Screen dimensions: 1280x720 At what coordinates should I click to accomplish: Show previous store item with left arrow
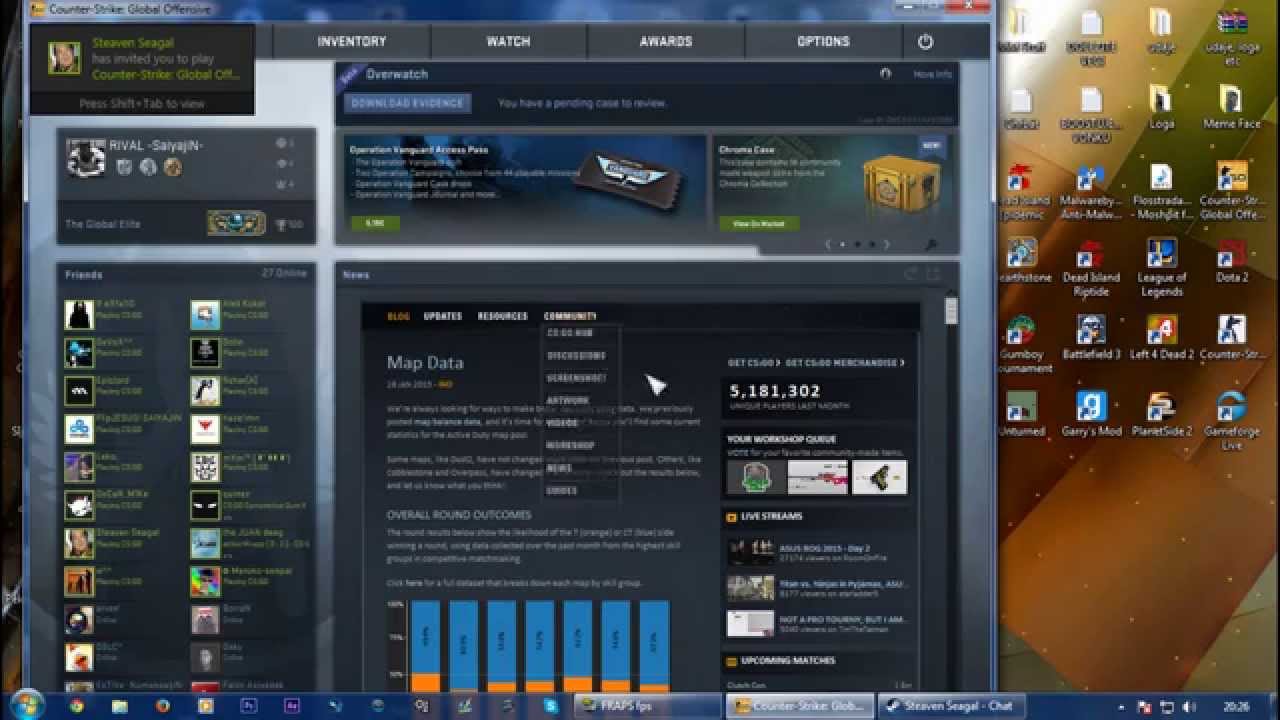[827, 245]
